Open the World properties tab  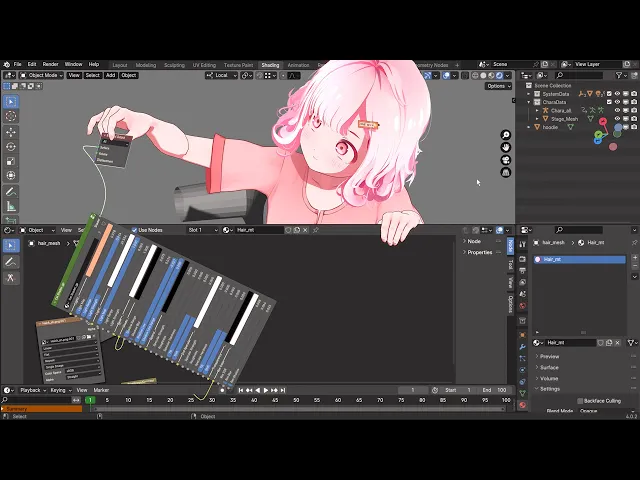click(522, 306)
